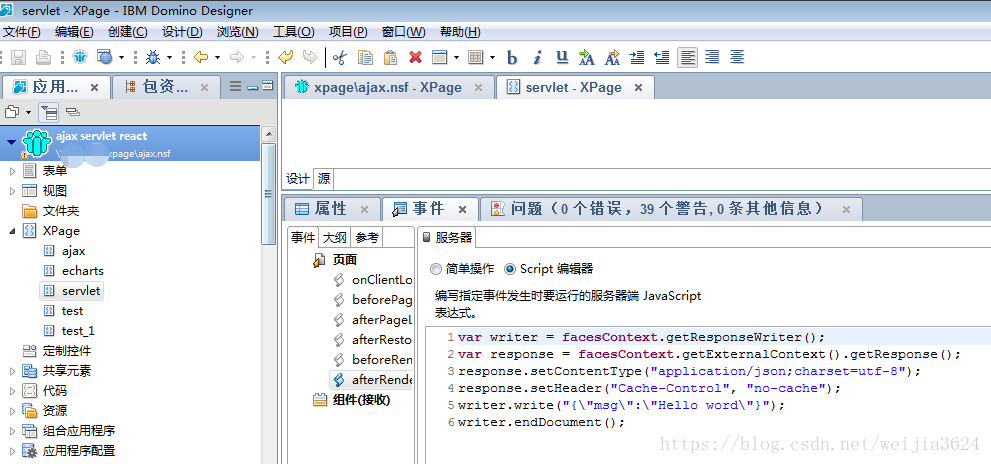This screenshot has height=464, width=991.
Task: Click the Preview in Web Browser icon
Action: click(x=104, y=58)
